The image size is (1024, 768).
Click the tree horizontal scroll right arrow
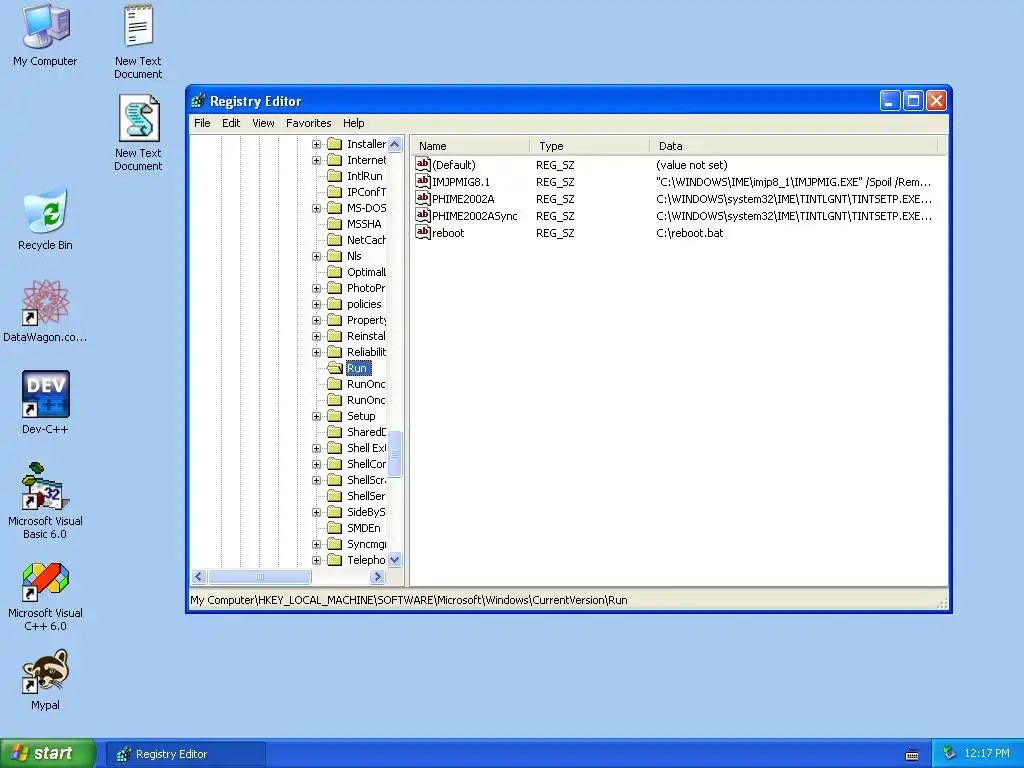point(377,577)
